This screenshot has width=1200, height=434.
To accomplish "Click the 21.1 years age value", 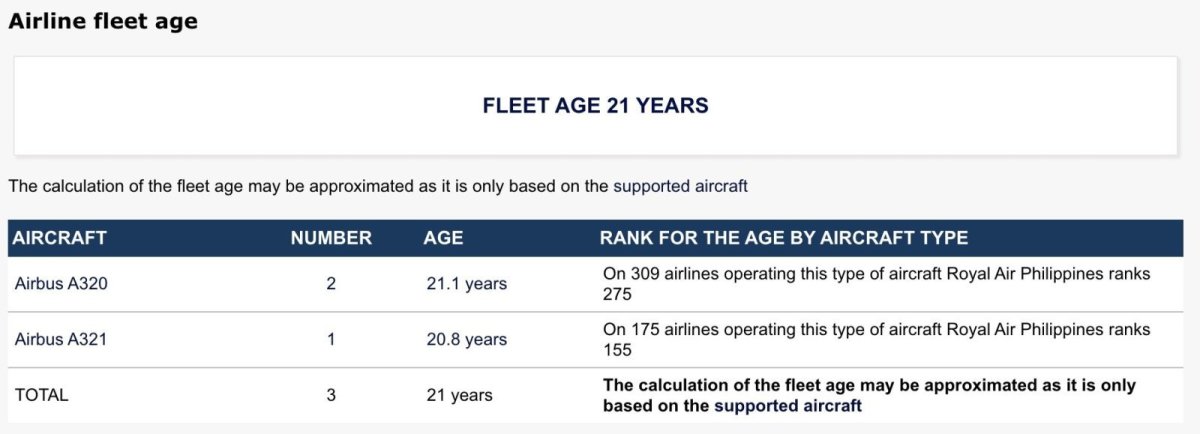I will pos(466,284).
